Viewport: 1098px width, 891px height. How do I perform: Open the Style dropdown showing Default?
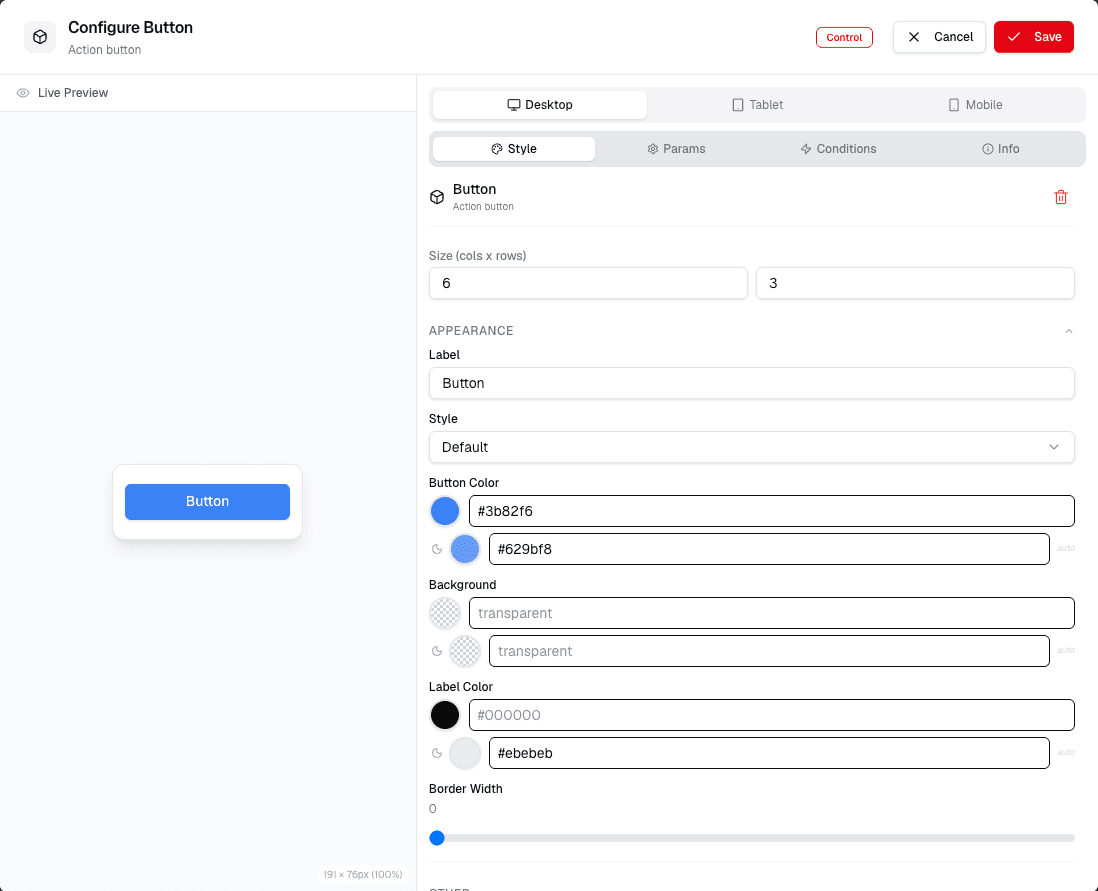click(x=751, y=448)
